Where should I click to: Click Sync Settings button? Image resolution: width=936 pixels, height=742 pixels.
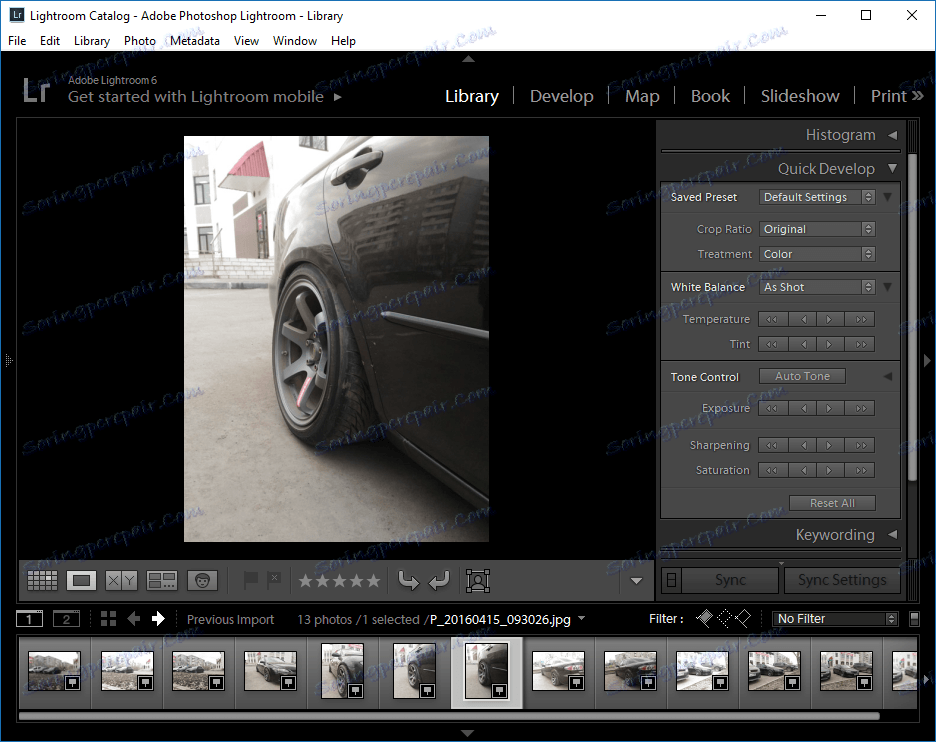click(842, 580)
